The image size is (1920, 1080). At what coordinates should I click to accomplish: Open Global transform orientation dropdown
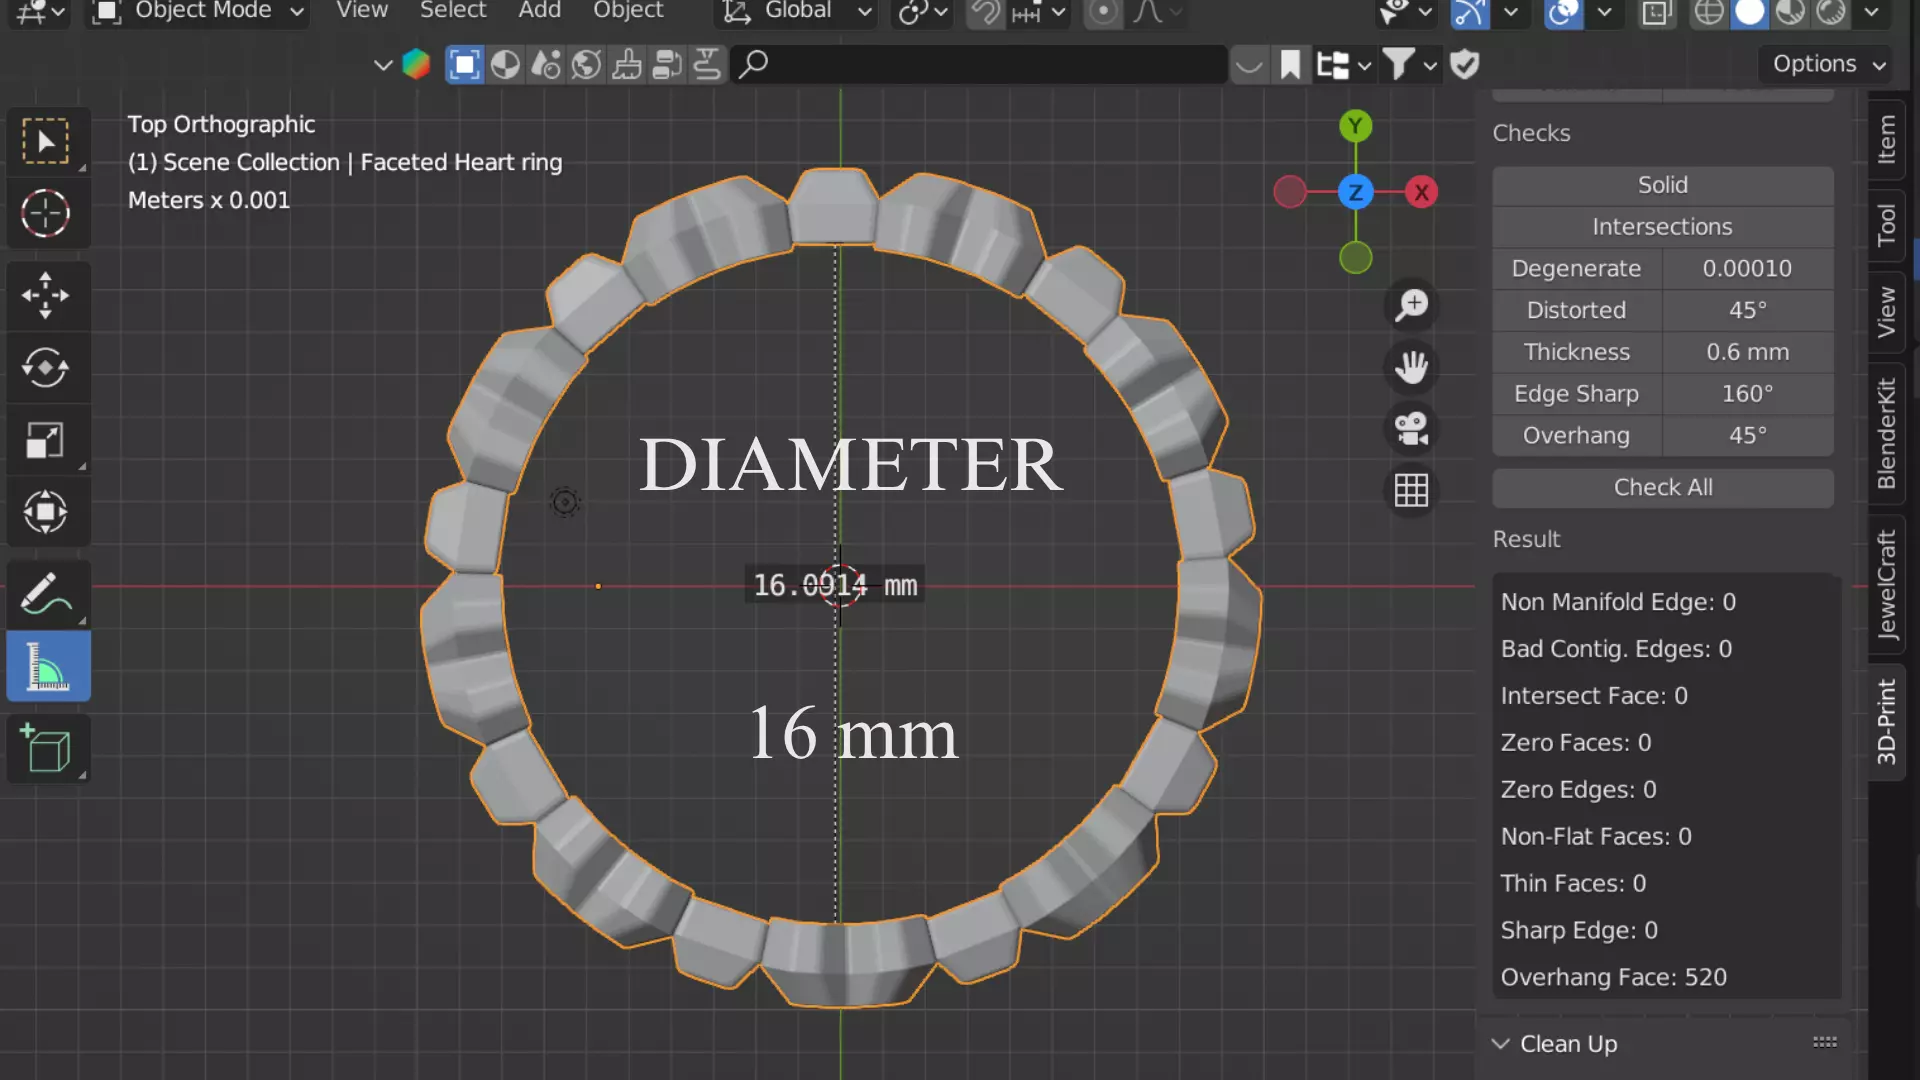click(797, 12)
